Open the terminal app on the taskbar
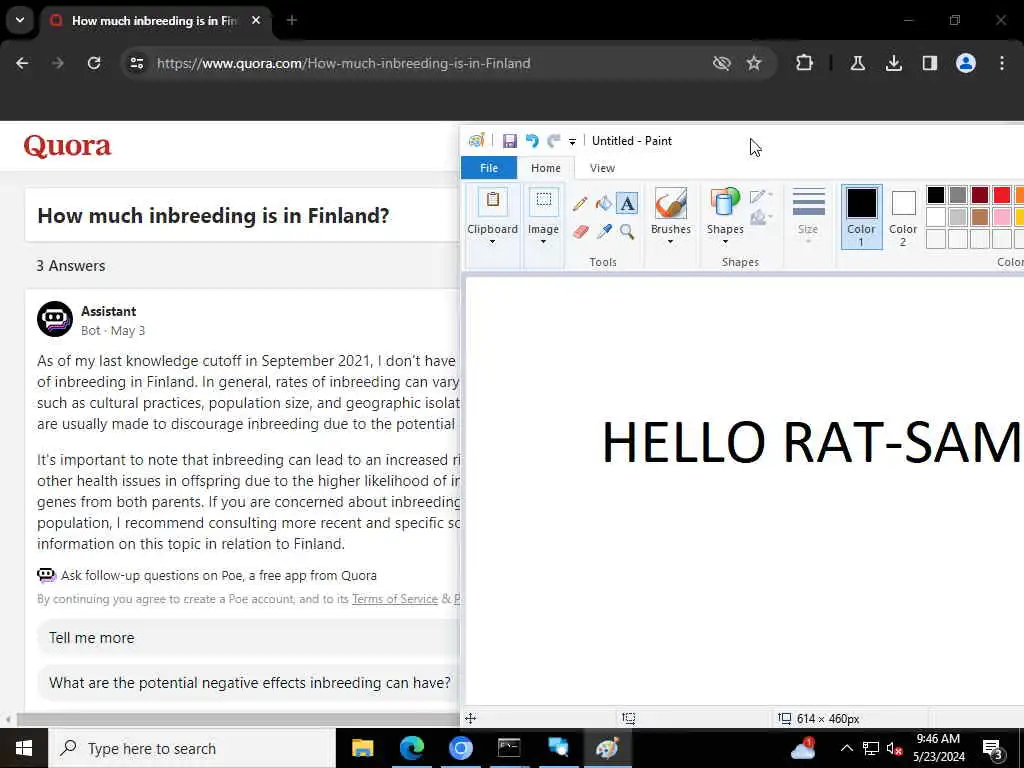 509,748
